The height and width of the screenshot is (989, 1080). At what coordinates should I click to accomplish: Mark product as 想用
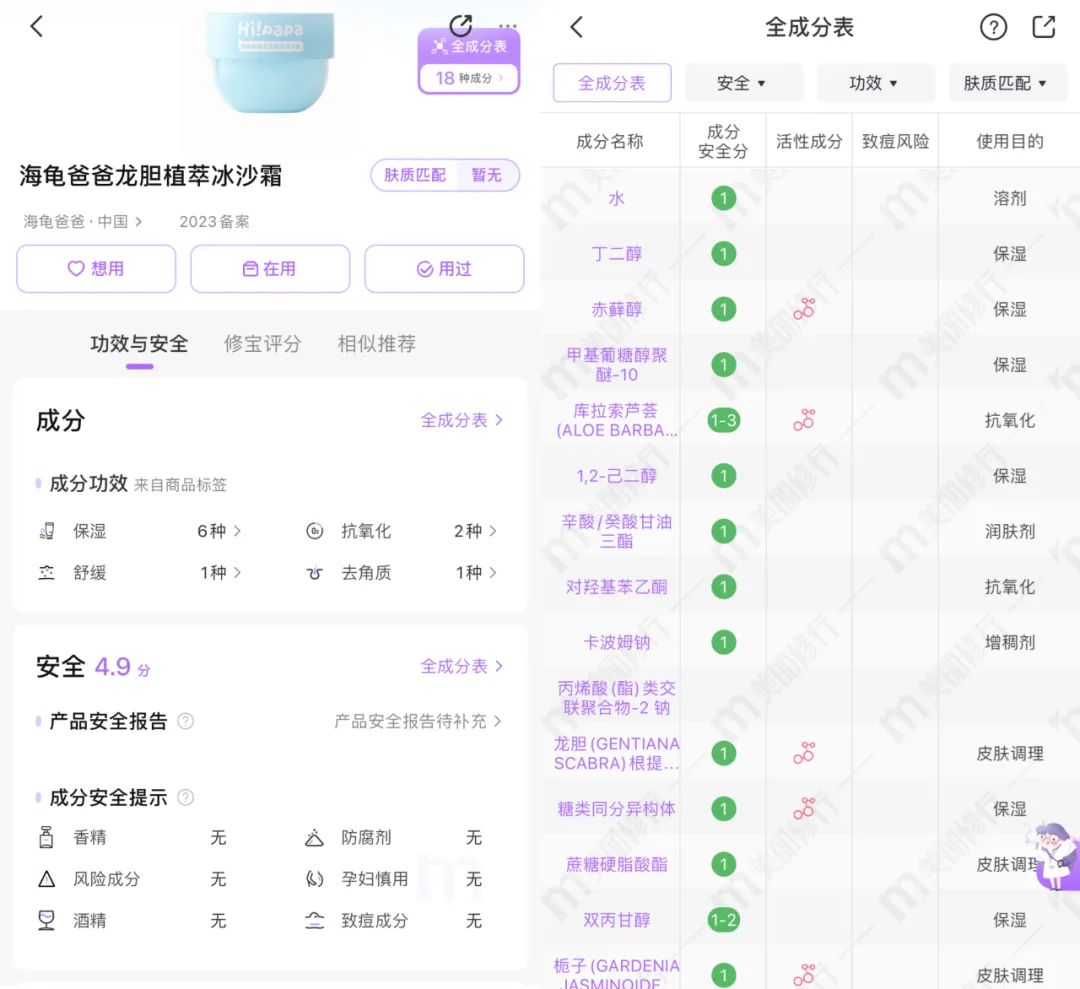pyautogui.click(x=96, y=269)
